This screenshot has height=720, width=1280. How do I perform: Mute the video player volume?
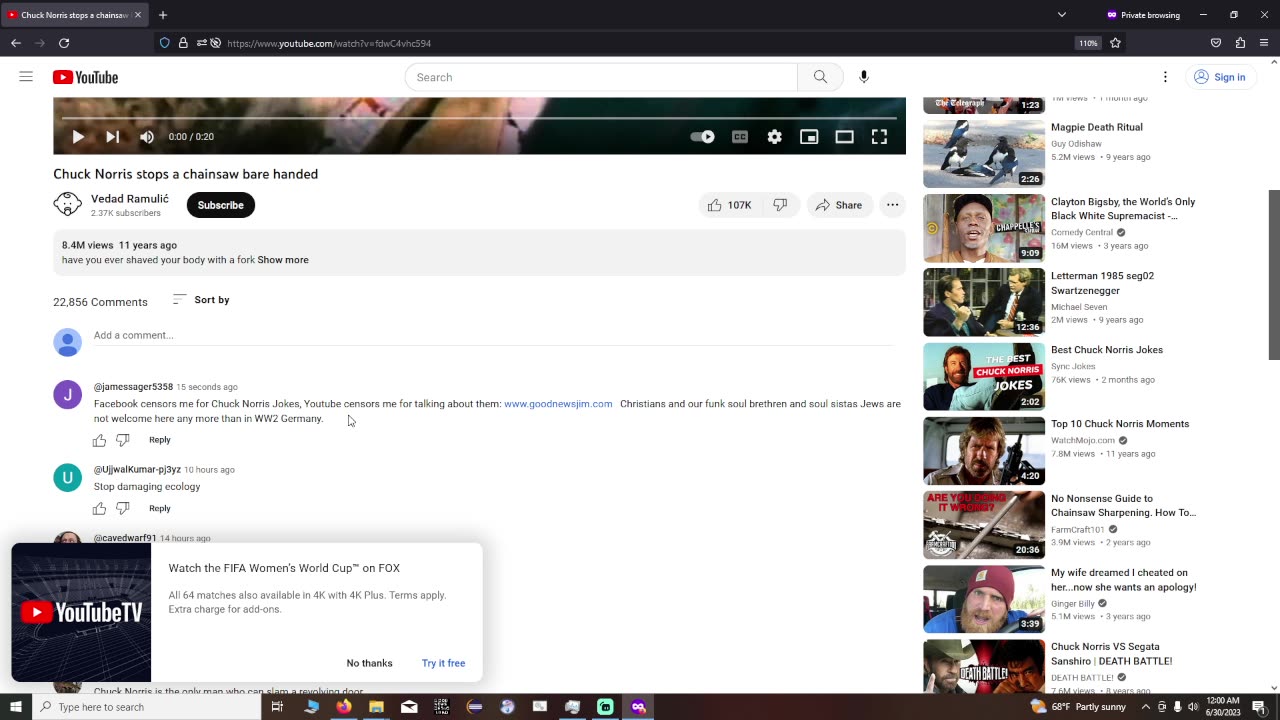coord(147,137)
